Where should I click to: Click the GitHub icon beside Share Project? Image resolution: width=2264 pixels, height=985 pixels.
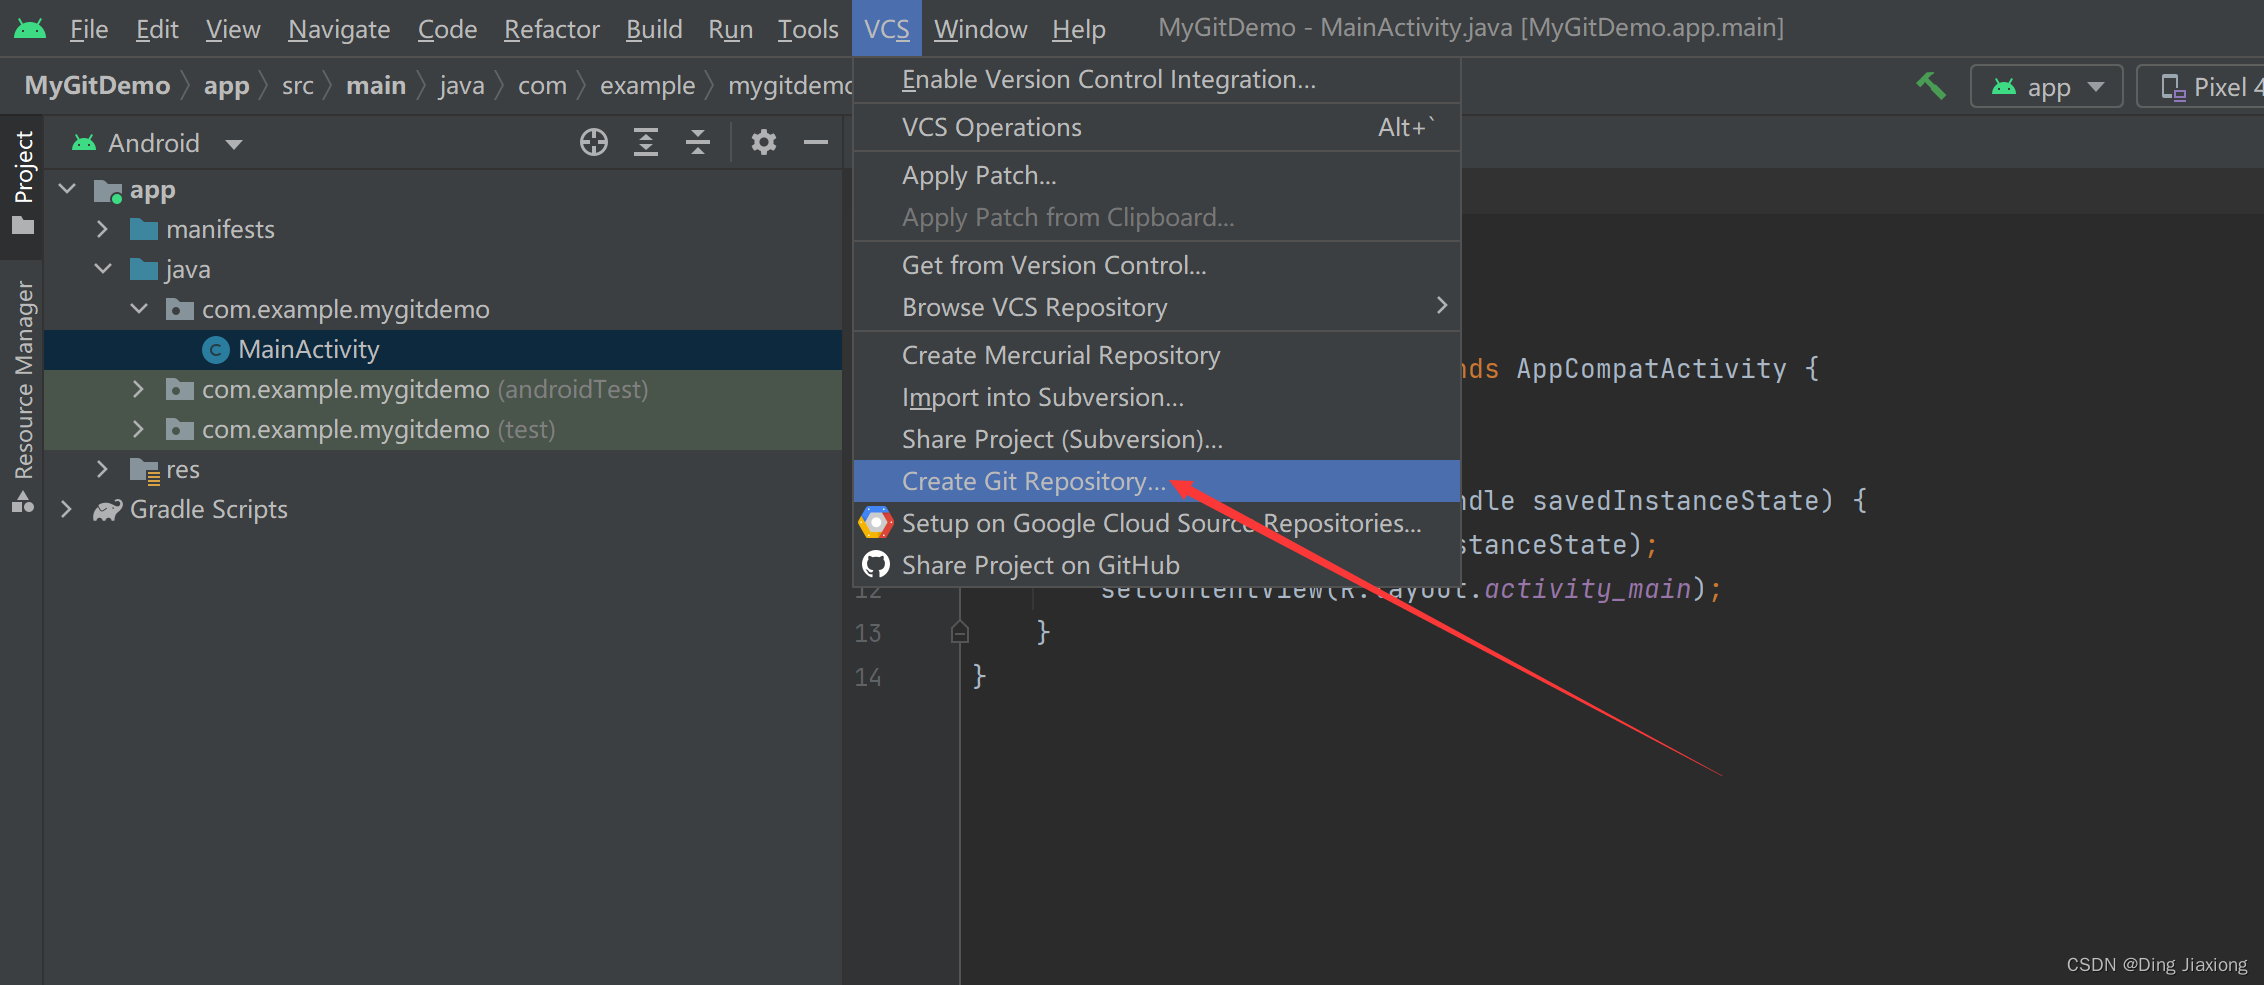tap(876, 565)
